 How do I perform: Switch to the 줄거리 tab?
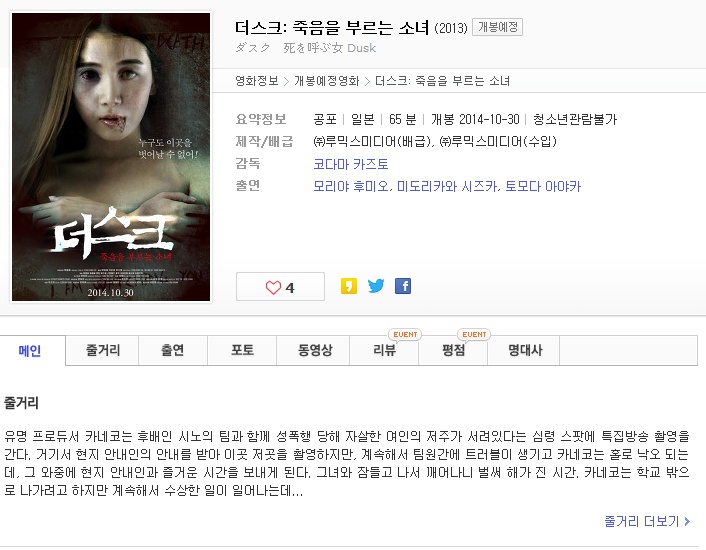click(103, 350)
